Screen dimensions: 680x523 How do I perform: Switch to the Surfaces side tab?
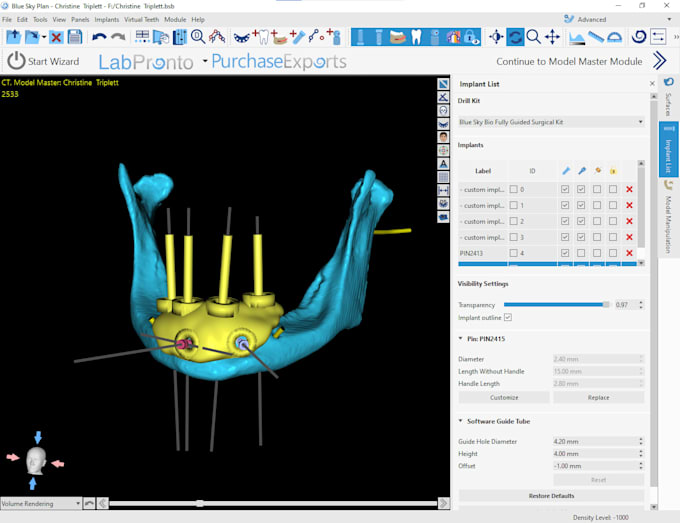[x=668, y=98]
